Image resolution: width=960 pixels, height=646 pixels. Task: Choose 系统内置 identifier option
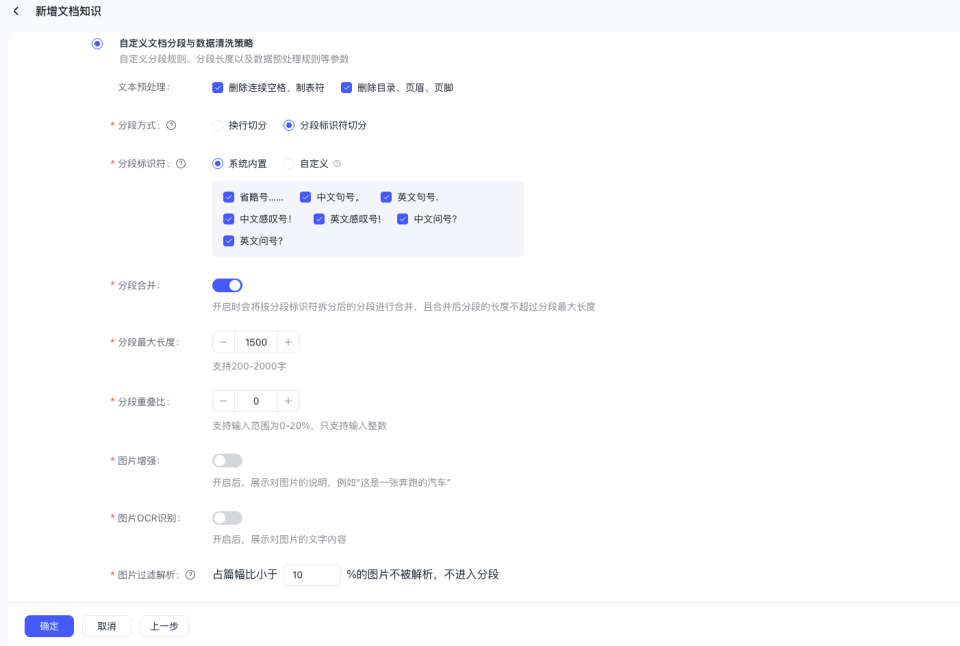click(217, 163)
